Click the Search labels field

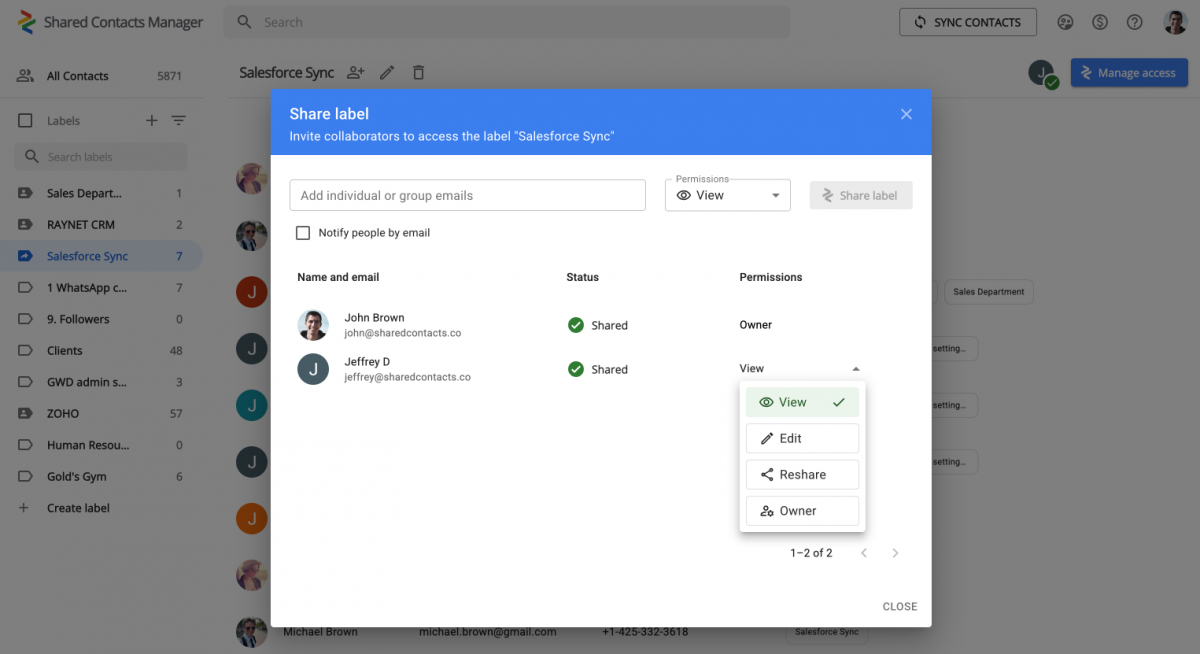pyautogui.click(x=101, y=157)
